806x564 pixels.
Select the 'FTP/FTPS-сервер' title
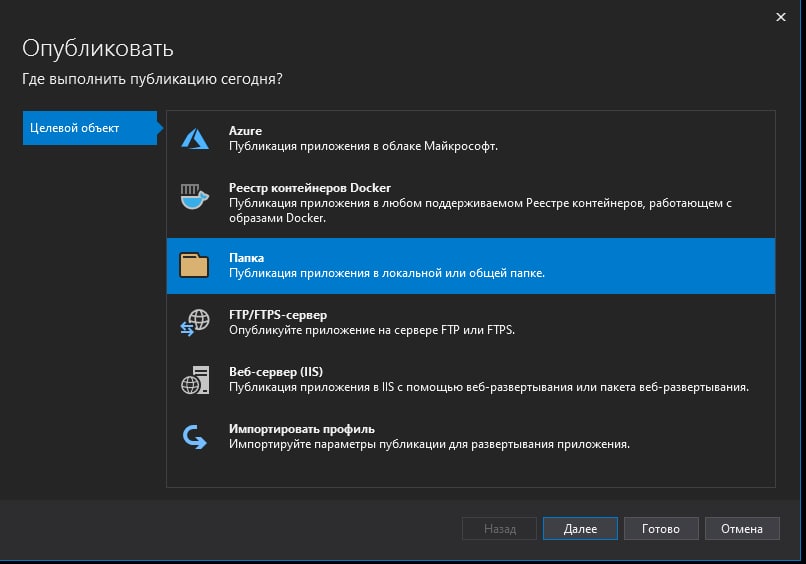pyautogui.click(x=278, y=315)
